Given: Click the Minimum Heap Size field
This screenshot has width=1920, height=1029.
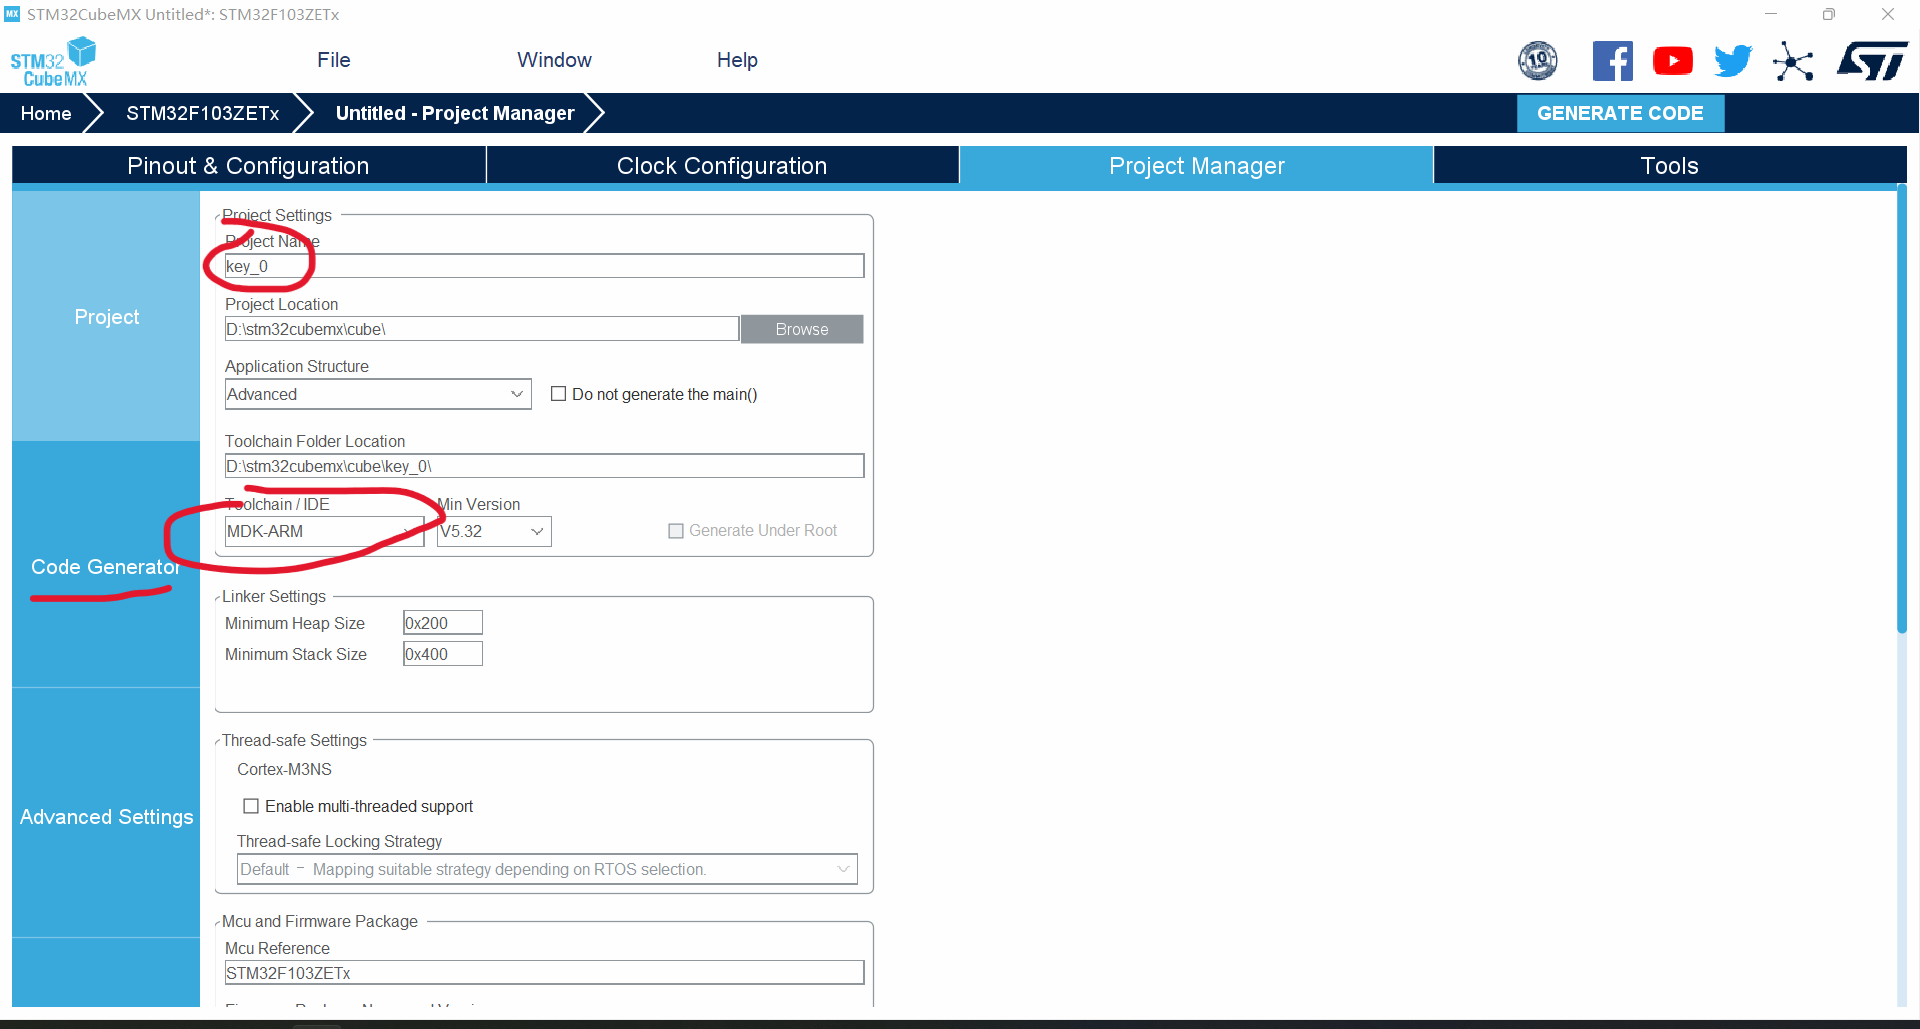Looking at the screenshot, I should tap(443, 623).
